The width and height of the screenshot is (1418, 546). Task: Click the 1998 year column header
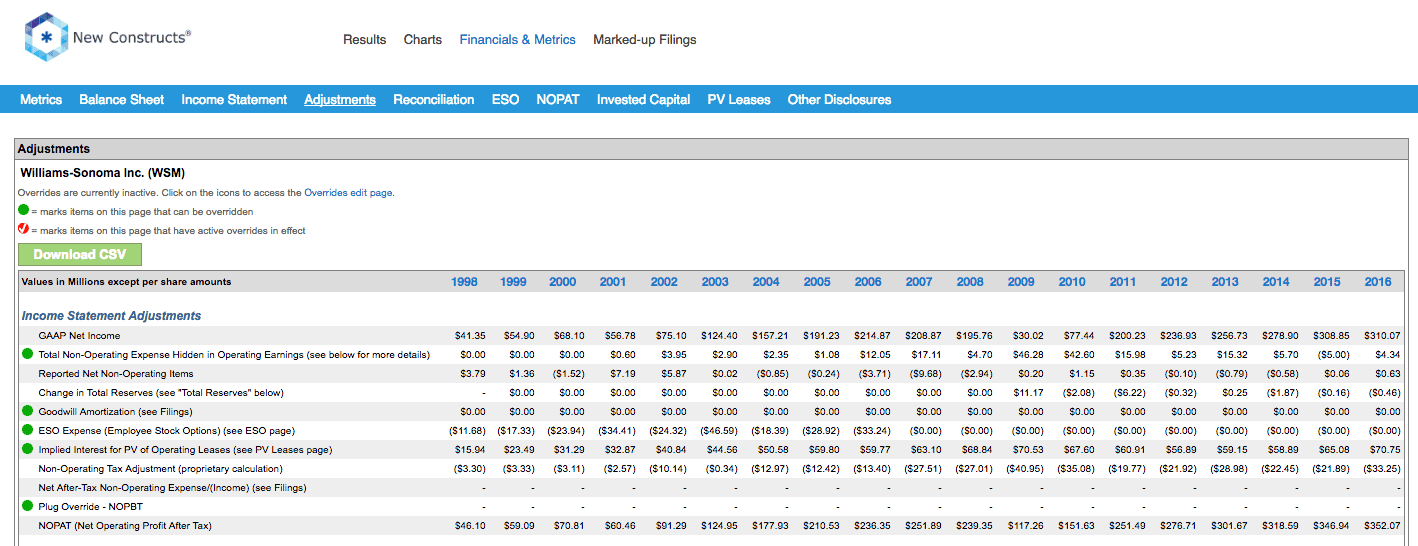464,282
